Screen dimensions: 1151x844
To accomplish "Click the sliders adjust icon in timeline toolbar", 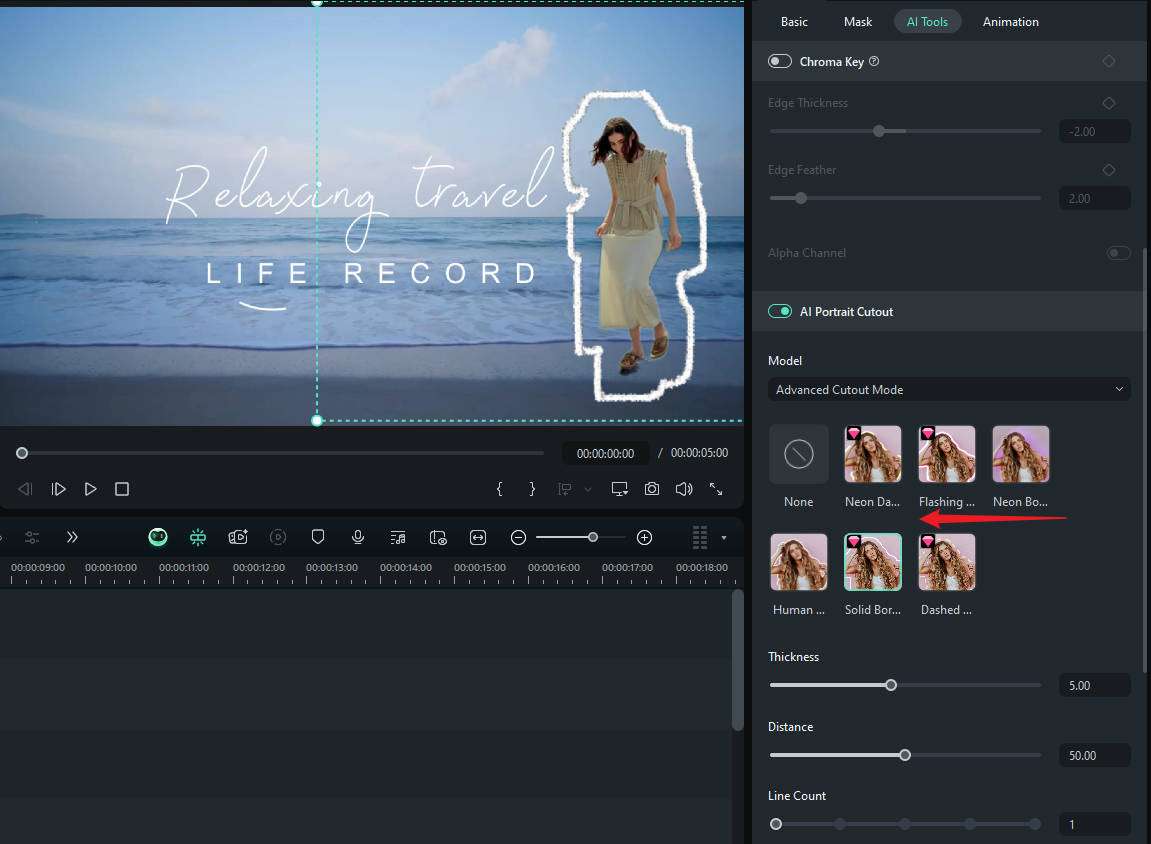I will [32, 538].
